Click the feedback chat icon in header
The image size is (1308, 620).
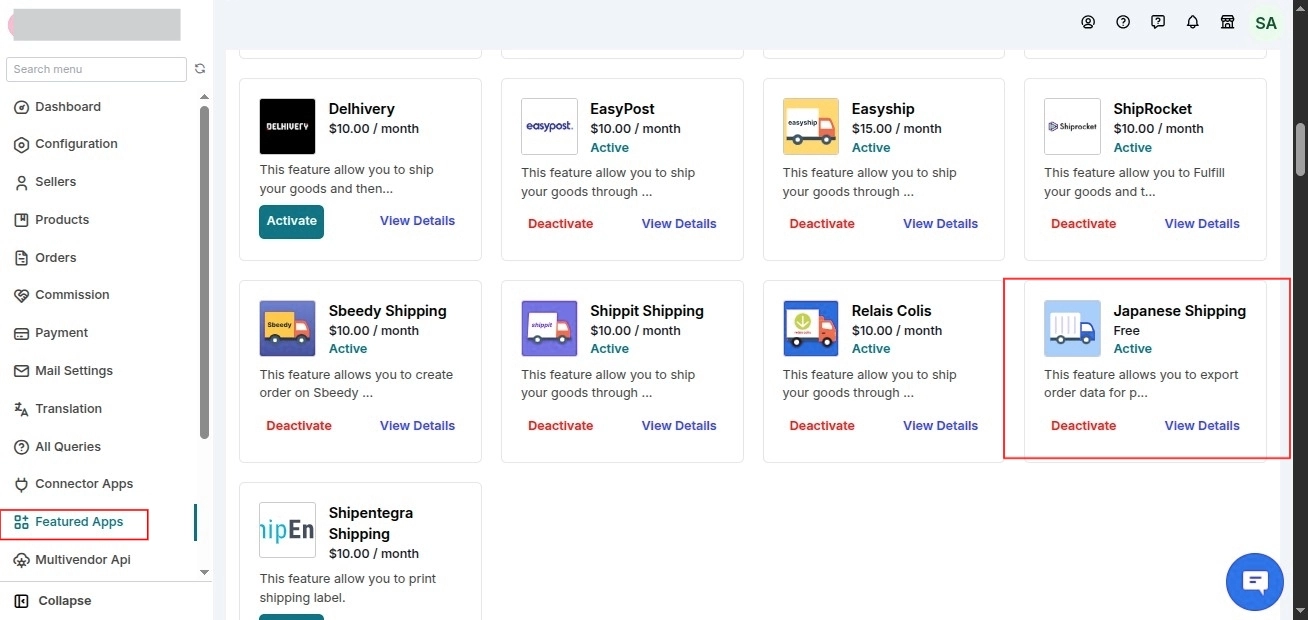coord(1158,22)
